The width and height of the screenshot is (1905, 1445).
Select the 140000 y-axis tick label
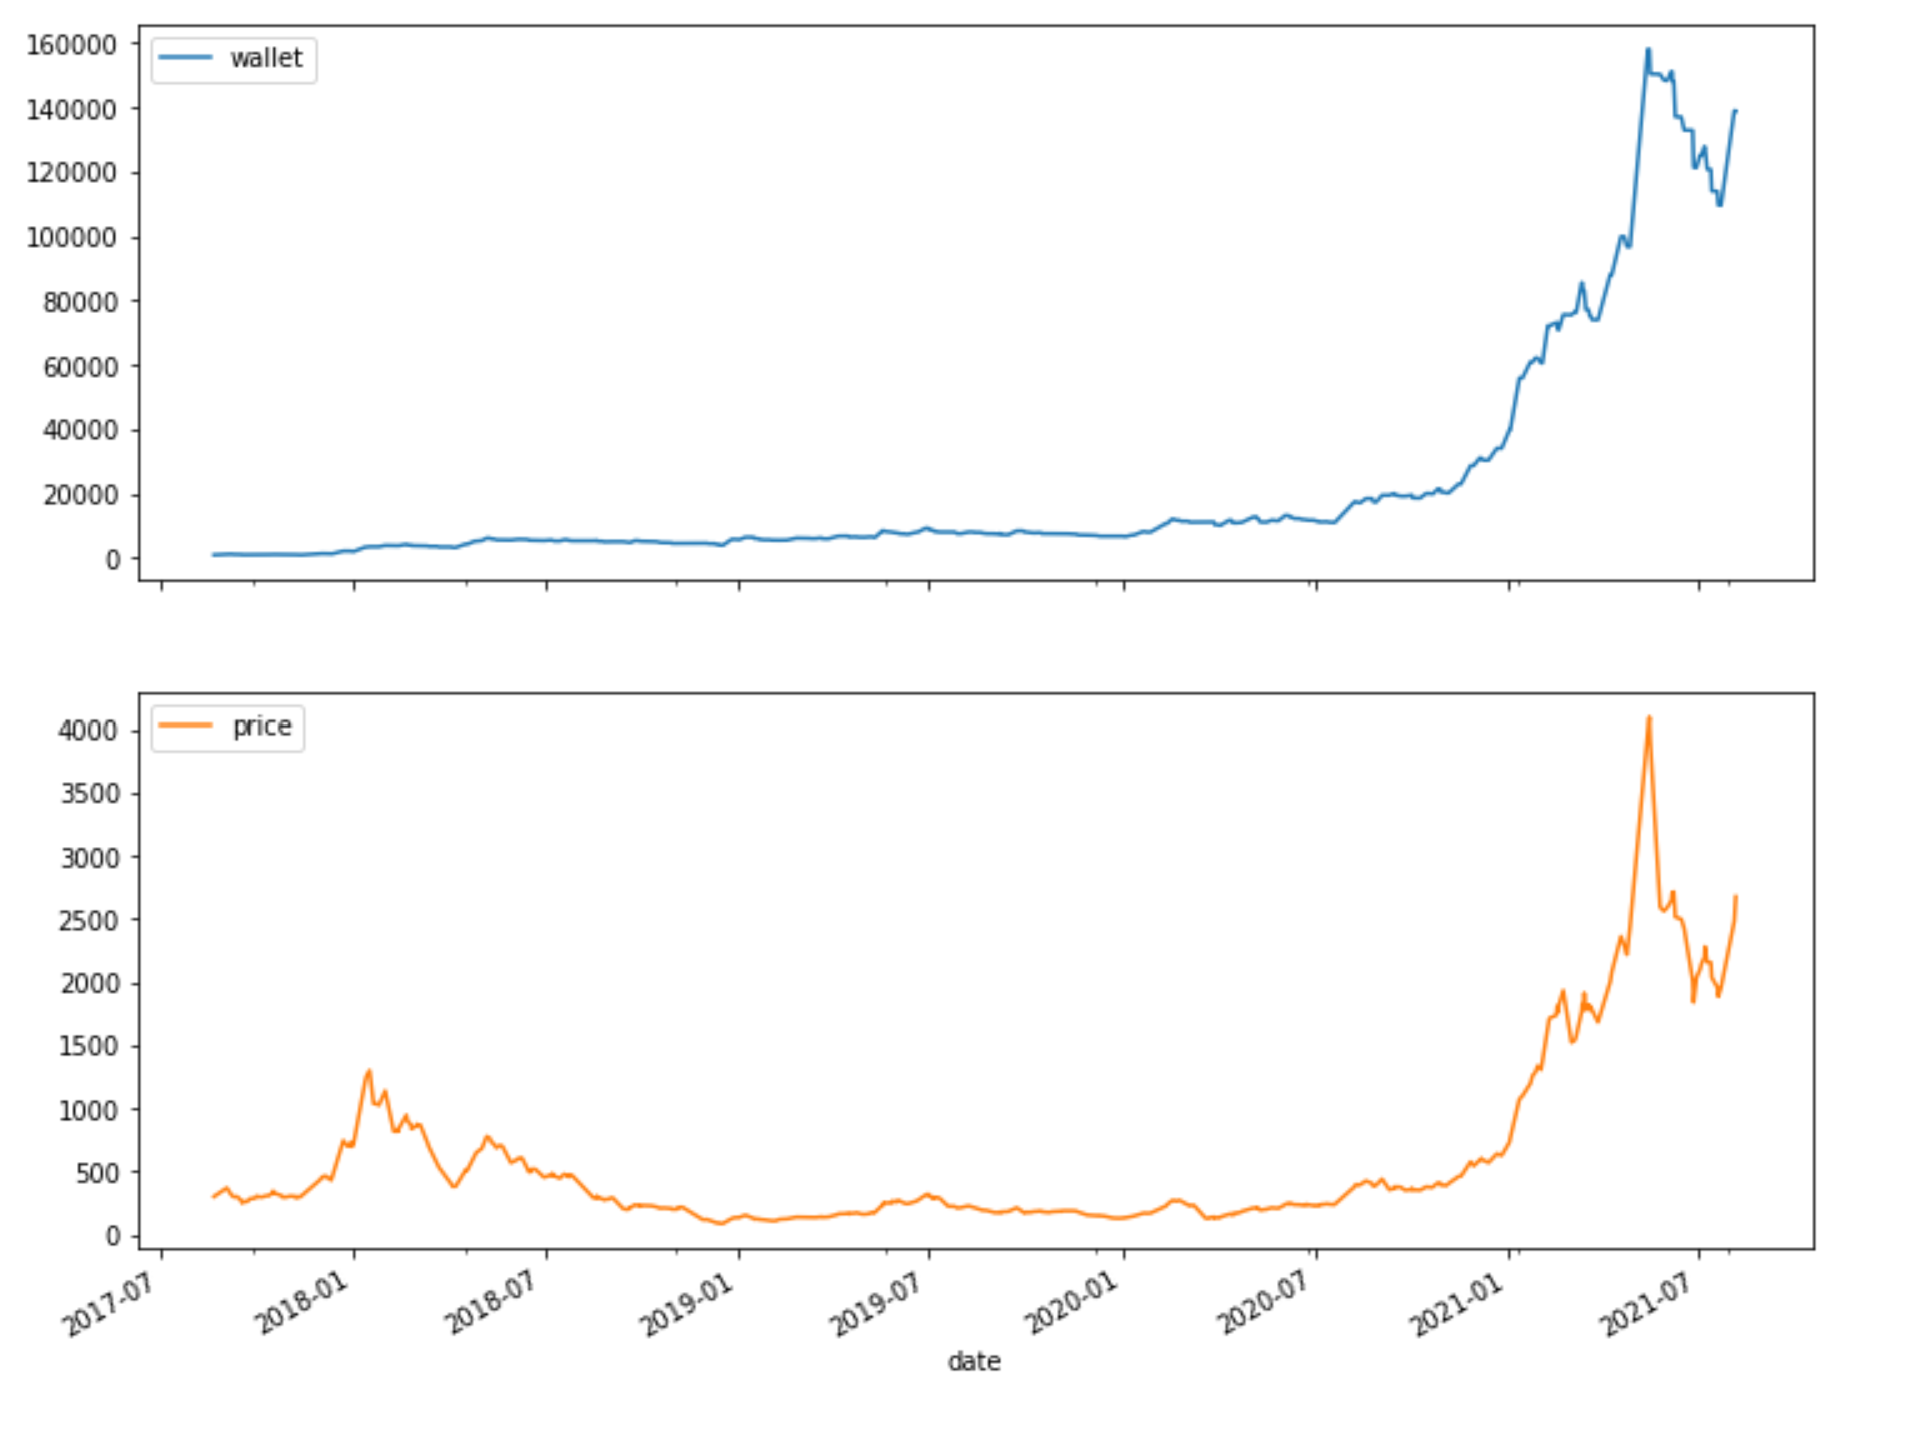click(x=72, y=109)
